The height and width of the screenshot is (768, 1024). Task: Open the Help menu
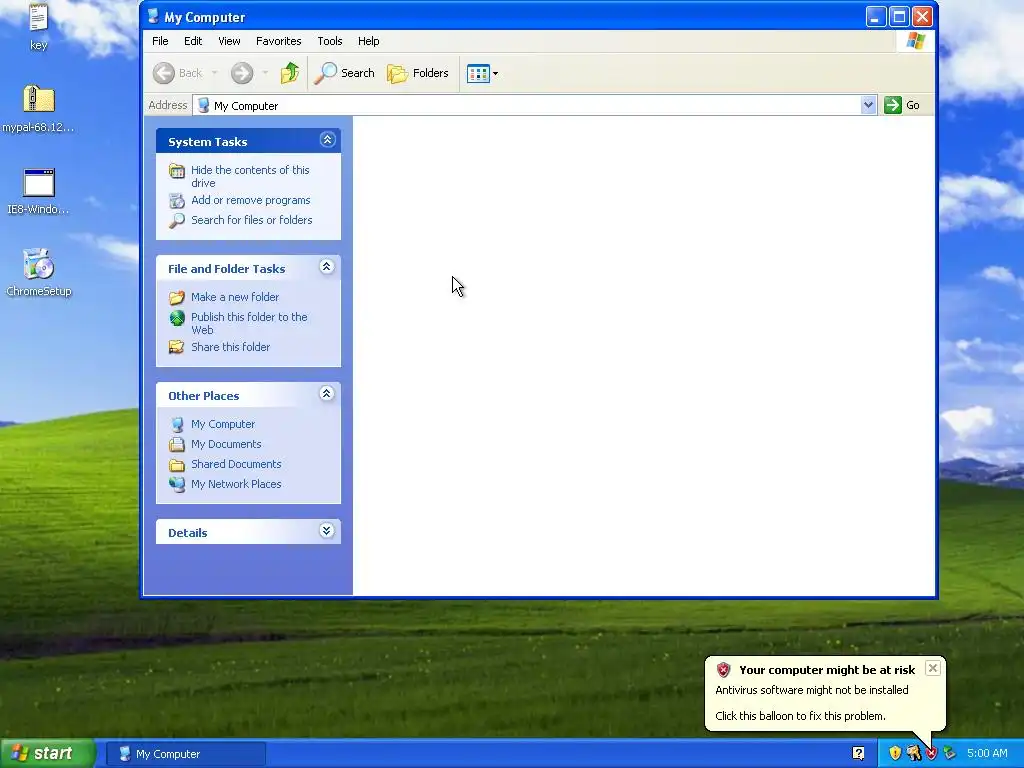tap(368, 41)
